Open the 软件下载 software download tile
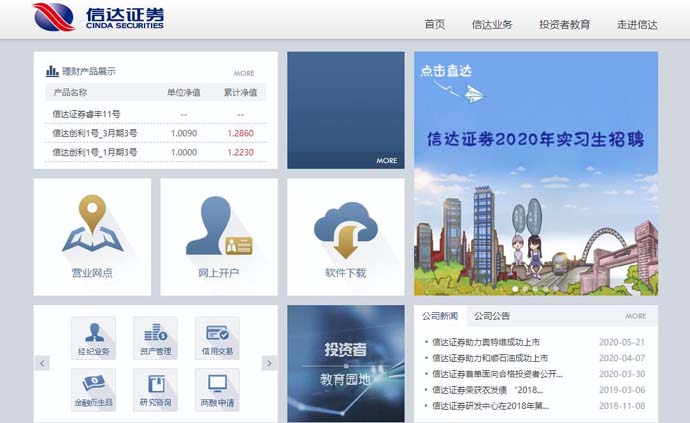Screen dimensions: 690x423 coord(345,237)
